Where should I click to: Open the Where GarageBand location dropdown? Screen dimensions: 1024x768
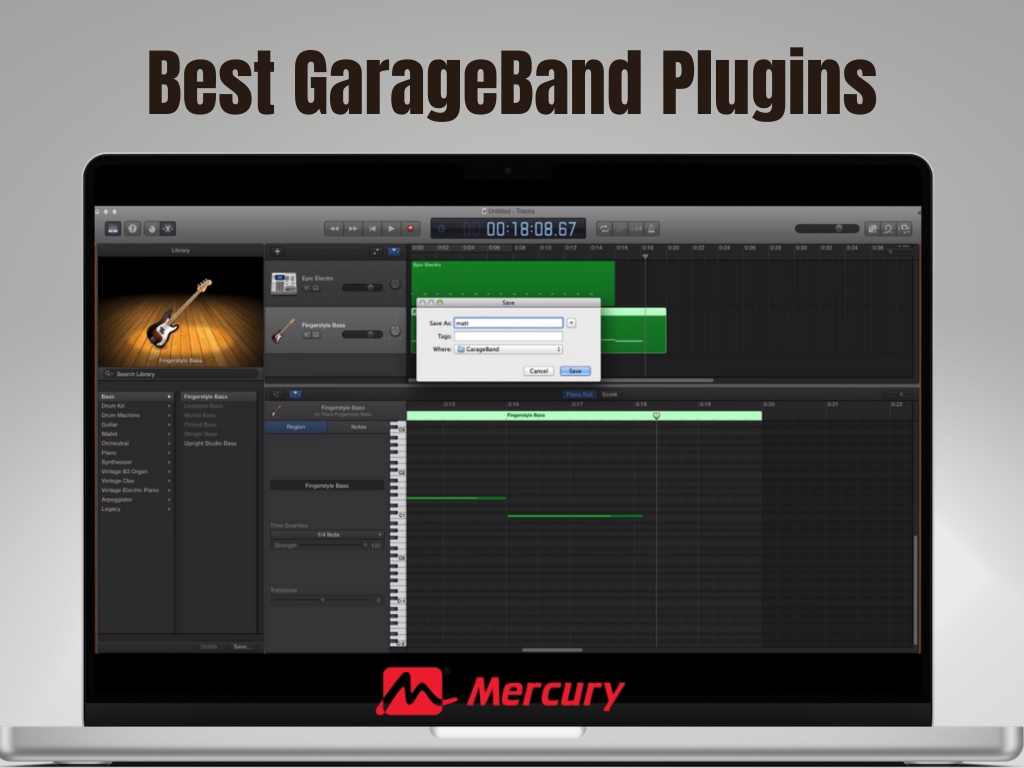pyautogui.click(x=508, y=349)
